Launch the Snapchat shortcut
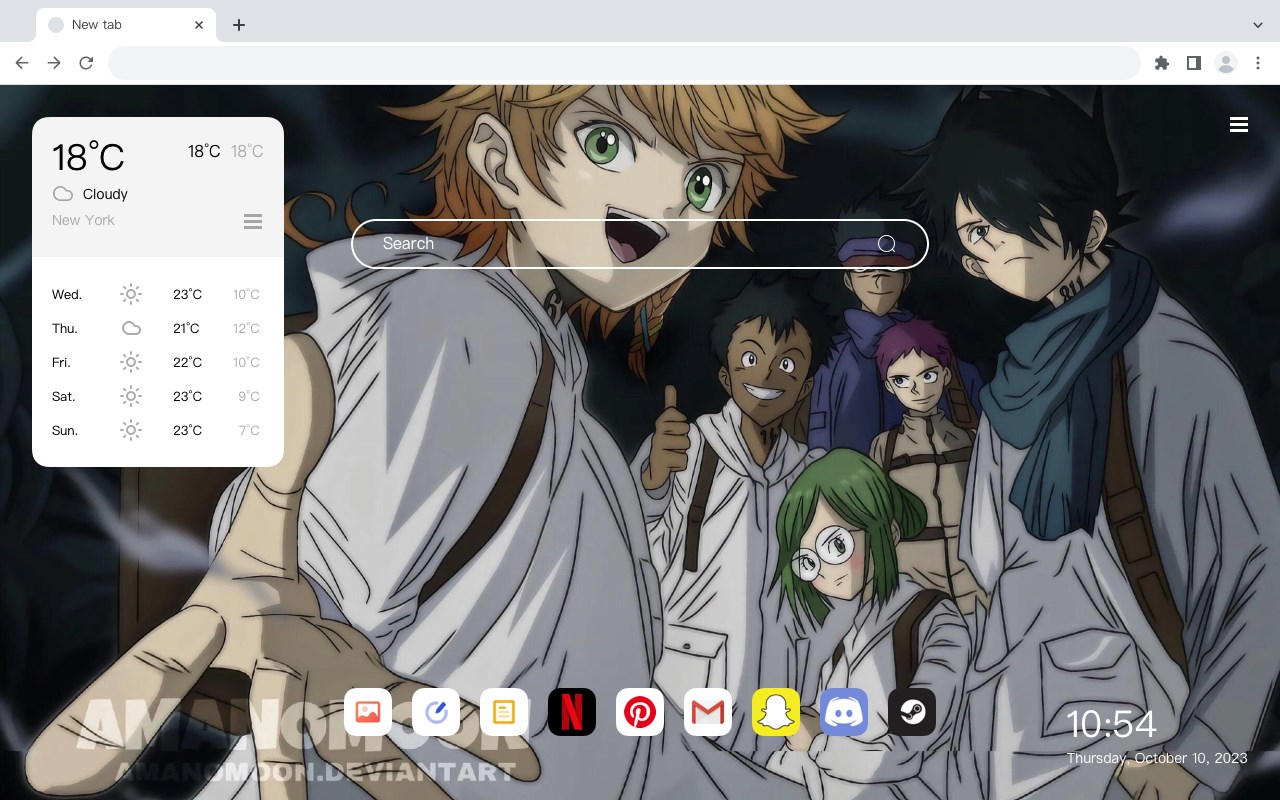This screenshot has width=1280, height=800. [x=776, y=712]
